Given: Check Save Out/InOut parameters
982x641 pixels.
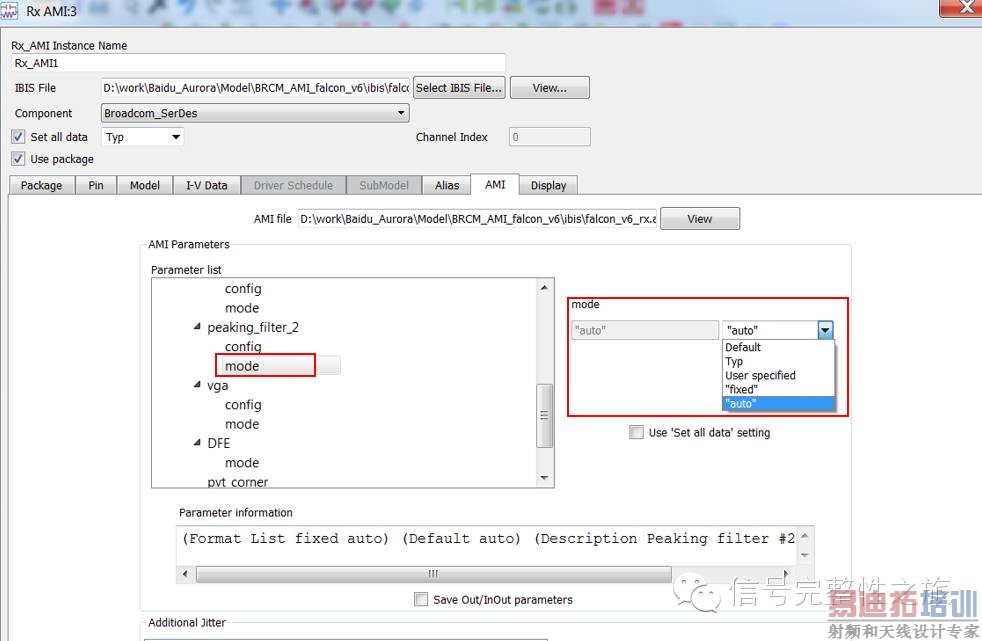Looking at the screenshot, I should tap(421, 599).
